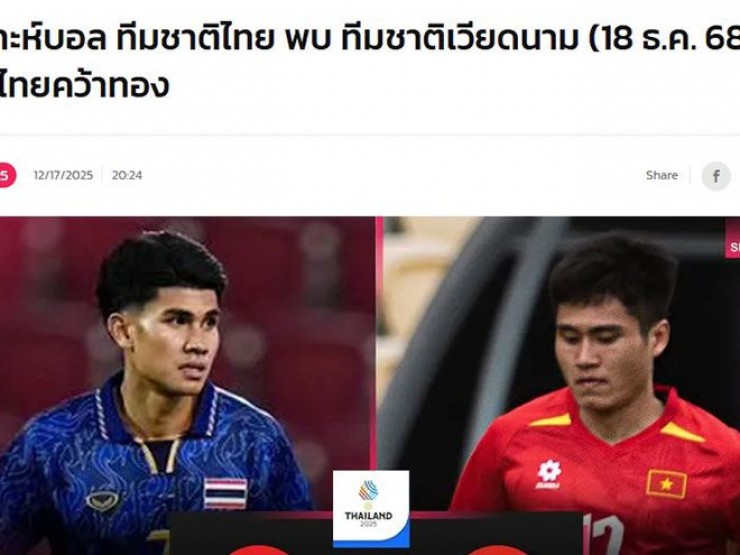Click the pink tag on image corner
The height and width of the screenshot is (555, 740).
[x=732, y=246]
